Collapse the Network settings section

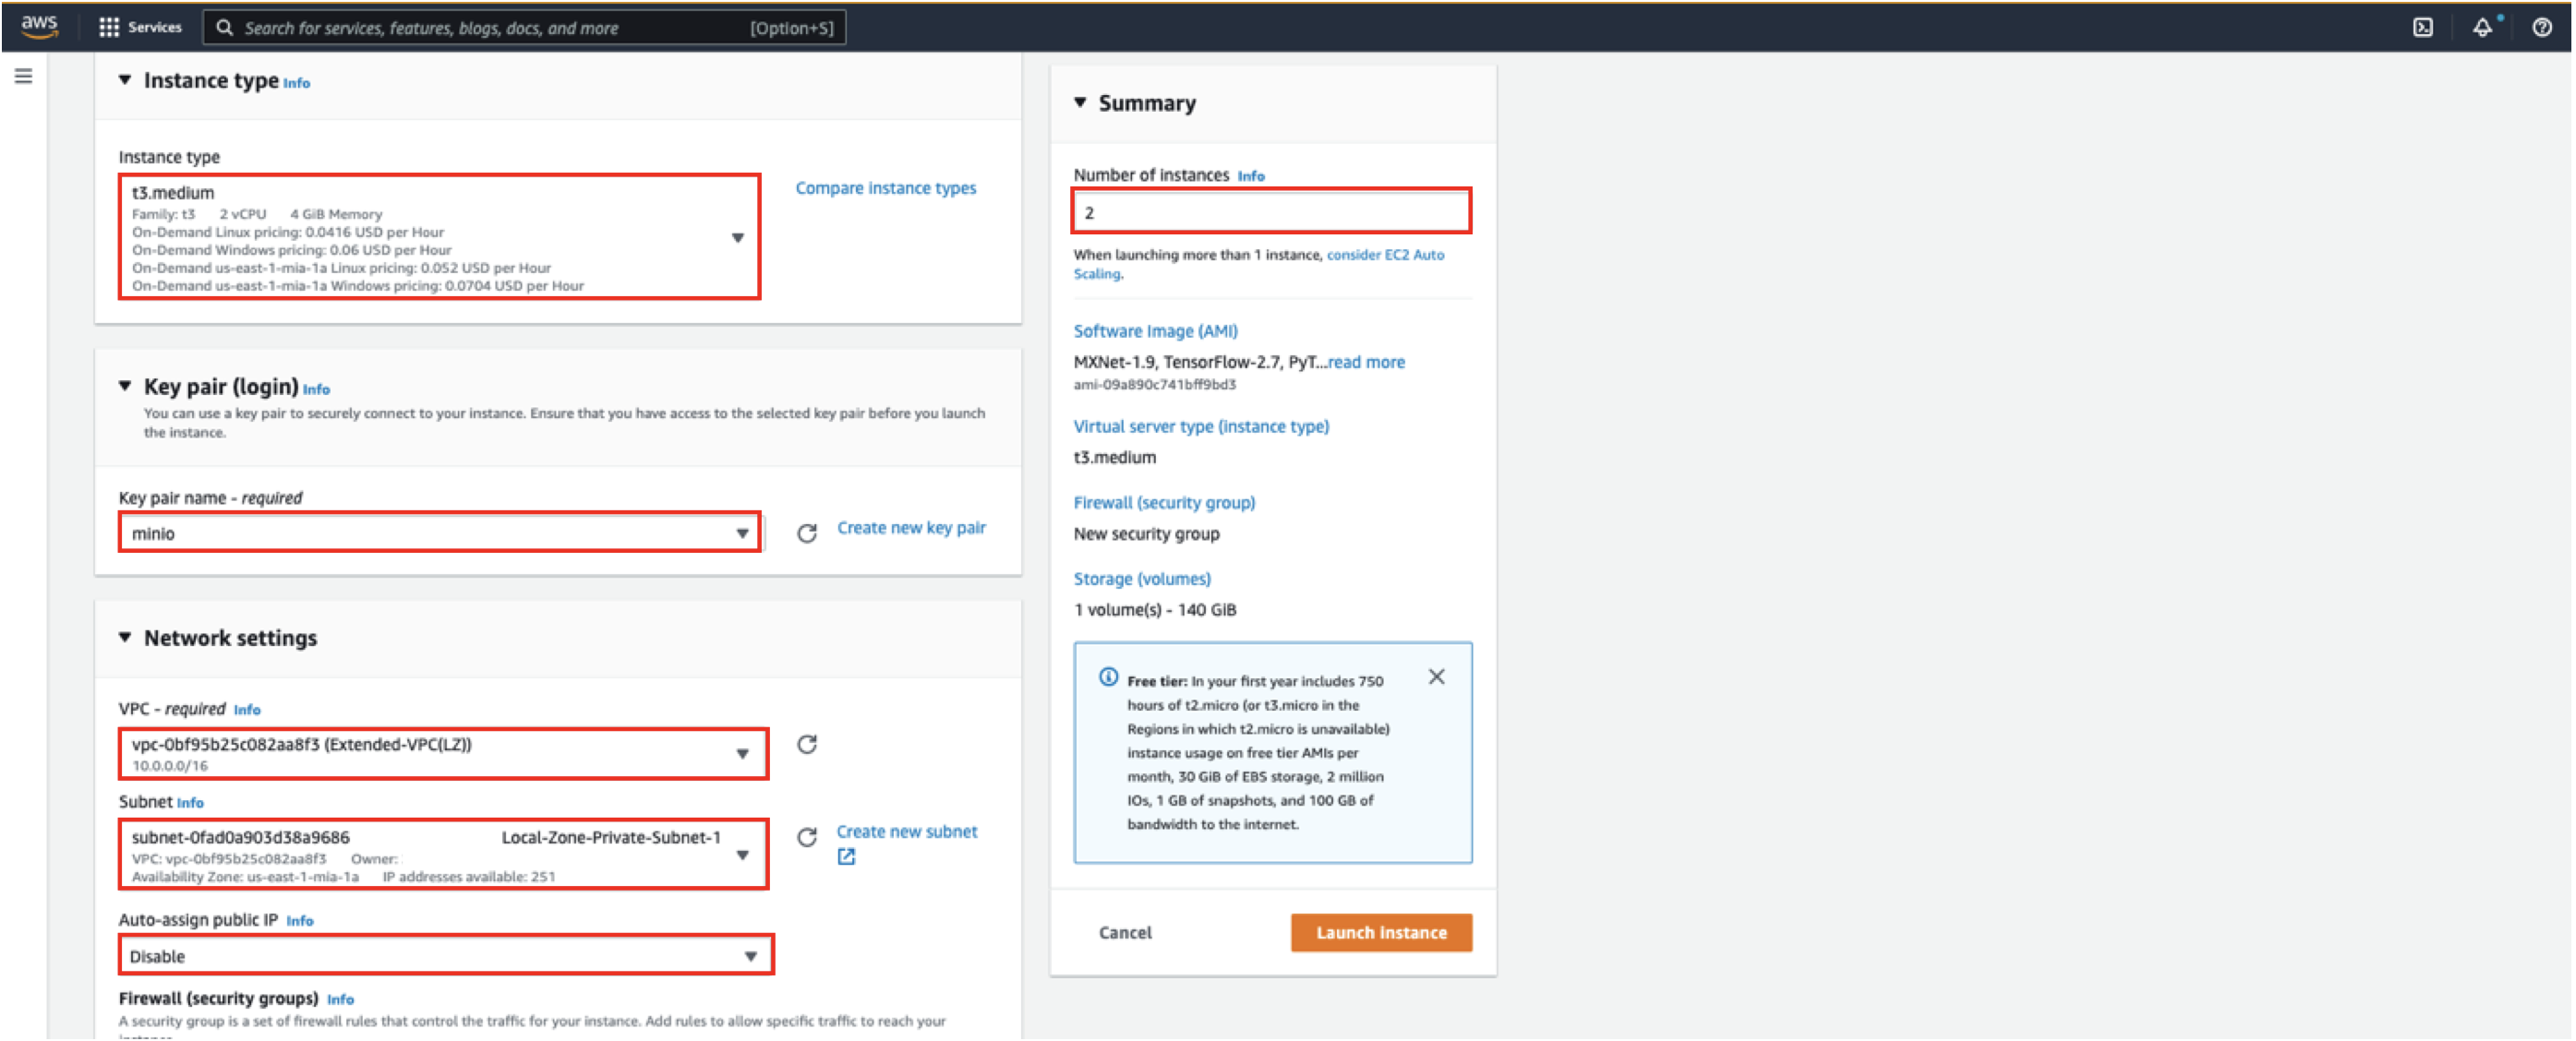[x=125, y=637]
